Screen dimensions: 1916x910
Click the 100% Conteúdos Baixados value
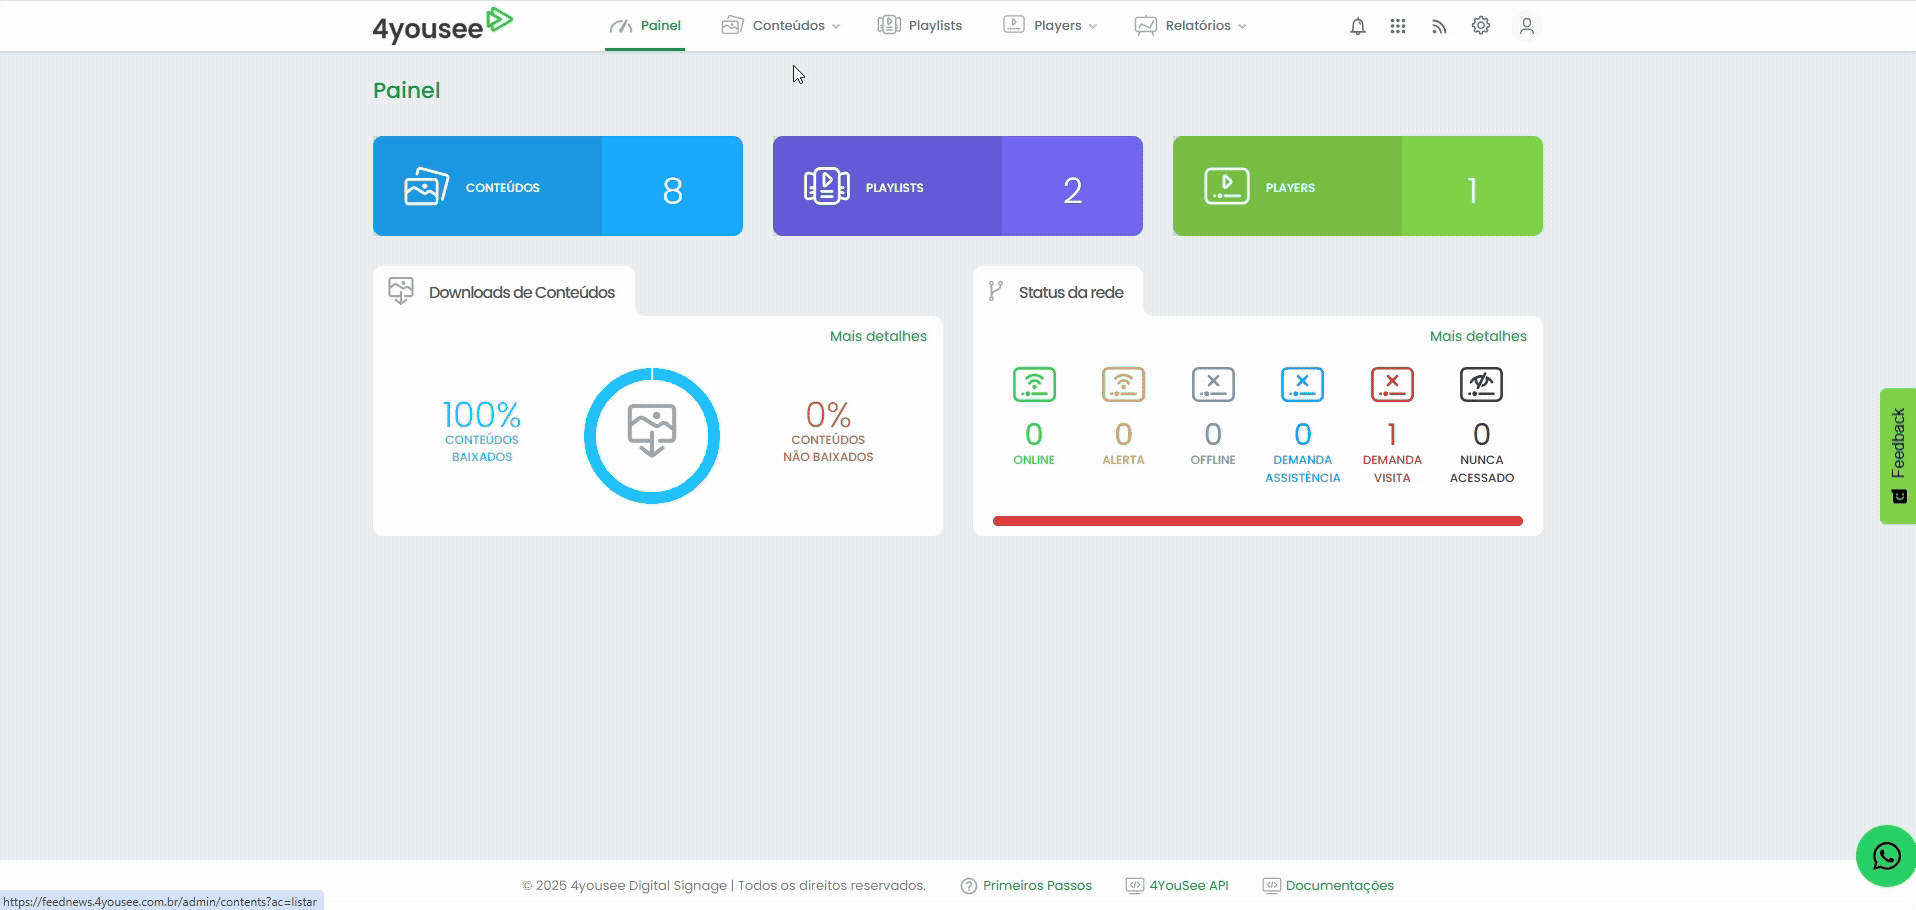click(x=481, y=415)
